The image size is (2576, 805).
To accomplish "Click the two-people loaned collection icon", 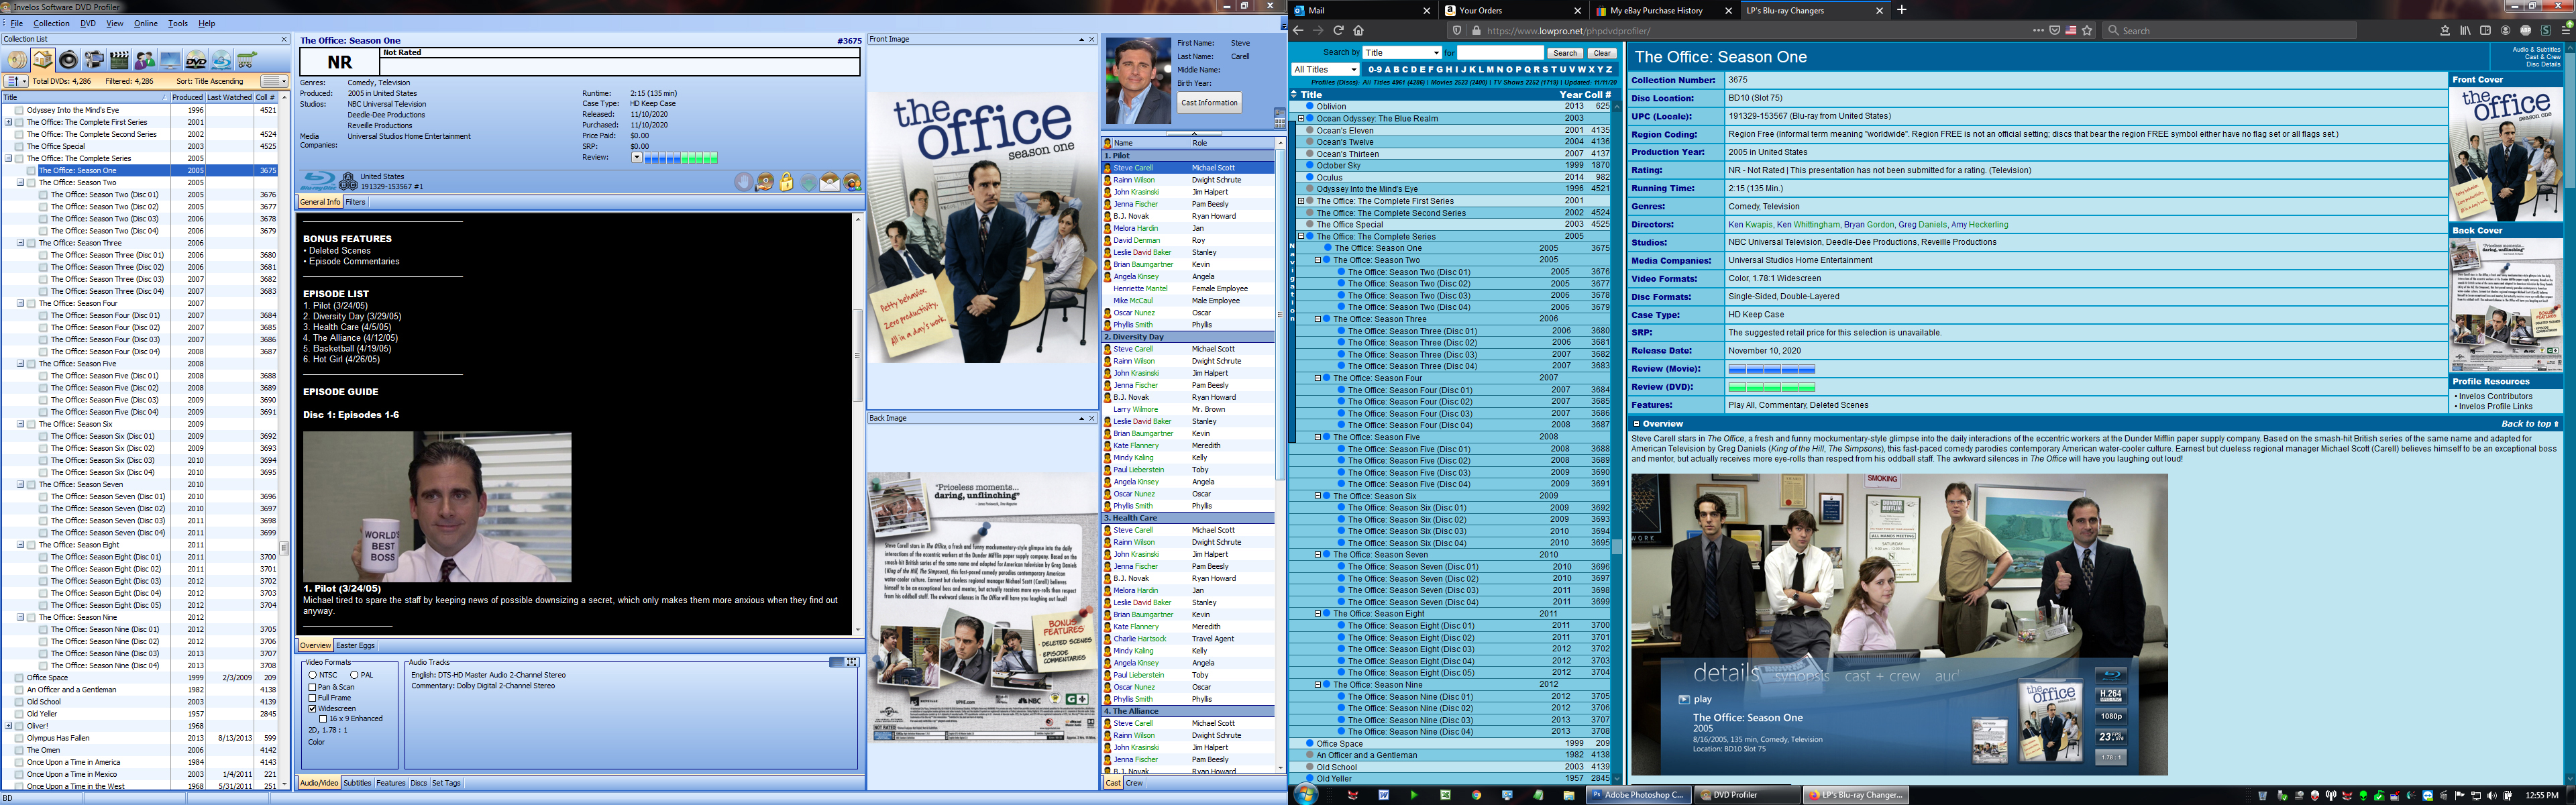I will pyautogui.click(x=145, y=60).
